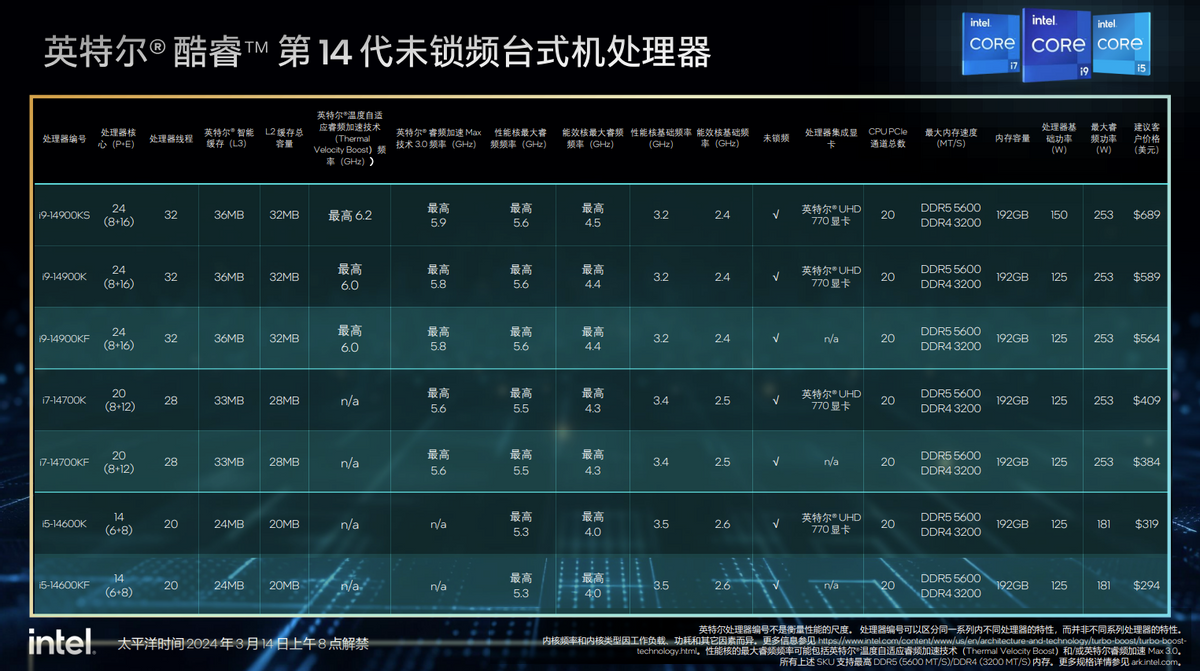The height and width of the screenshot is (671, 1200).
Task: Click the 睿频加速 Max 技术 3.0 column header
Action: (x=438, y=139)
